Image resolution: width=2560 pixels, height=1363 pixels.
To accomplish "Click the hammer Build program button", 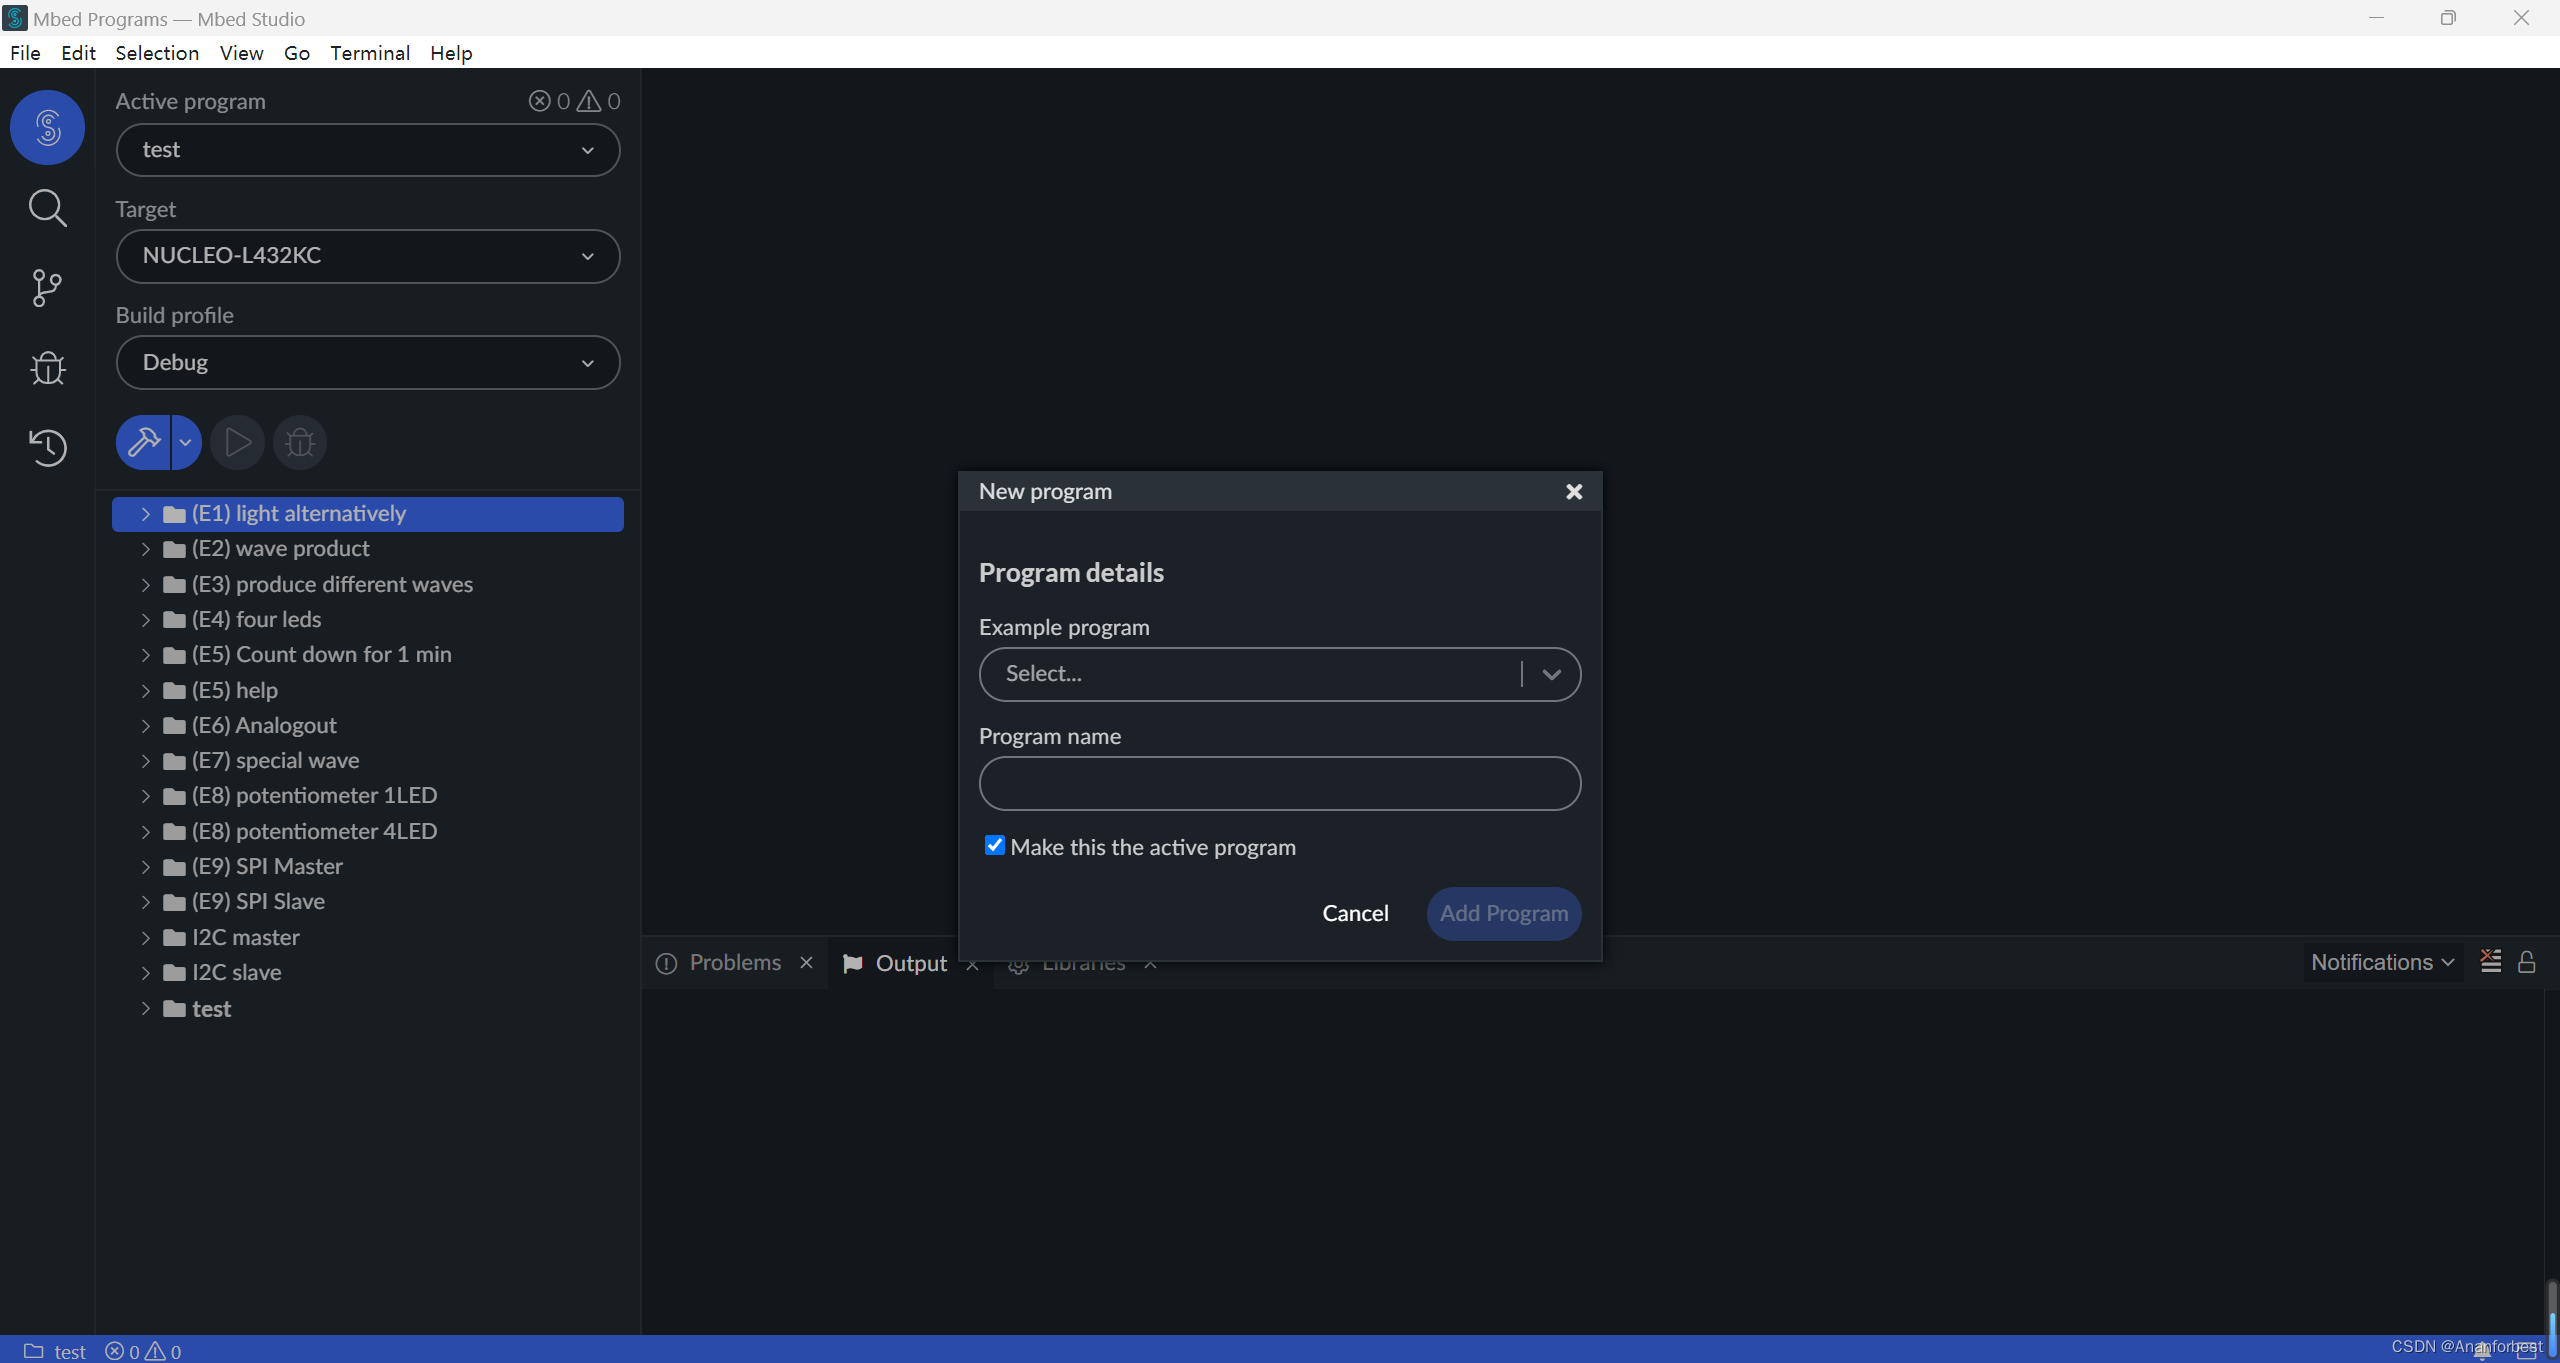I will 143,442.
